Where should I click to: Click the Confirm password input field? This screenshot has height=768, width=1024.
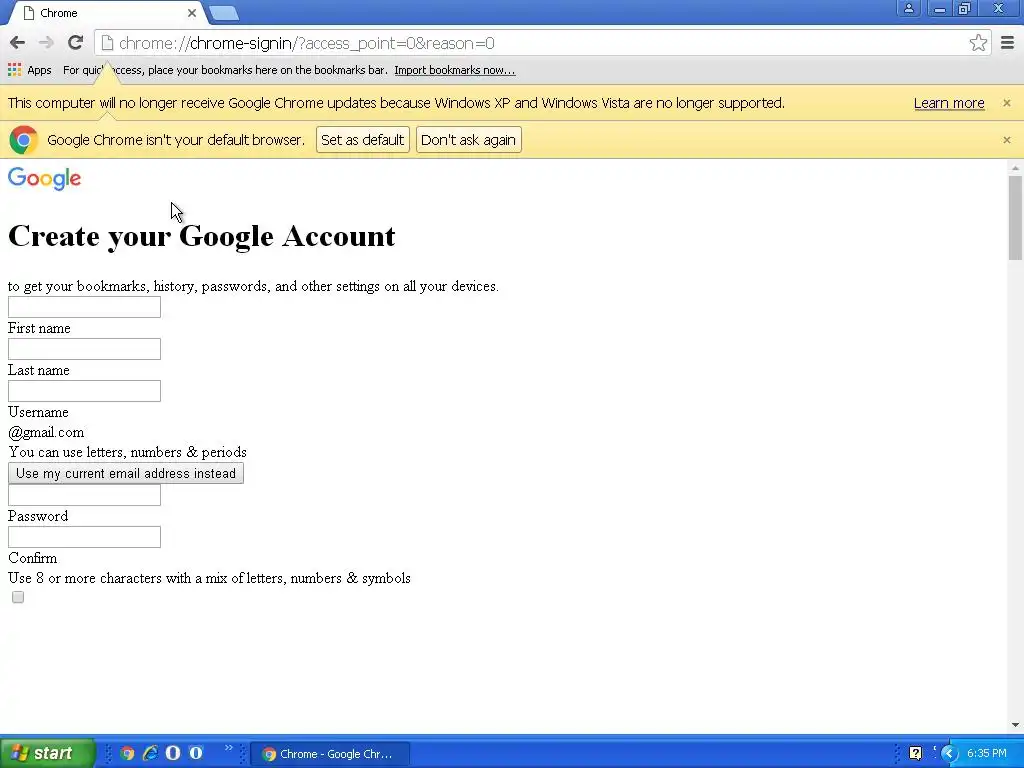tap(84, 537)
